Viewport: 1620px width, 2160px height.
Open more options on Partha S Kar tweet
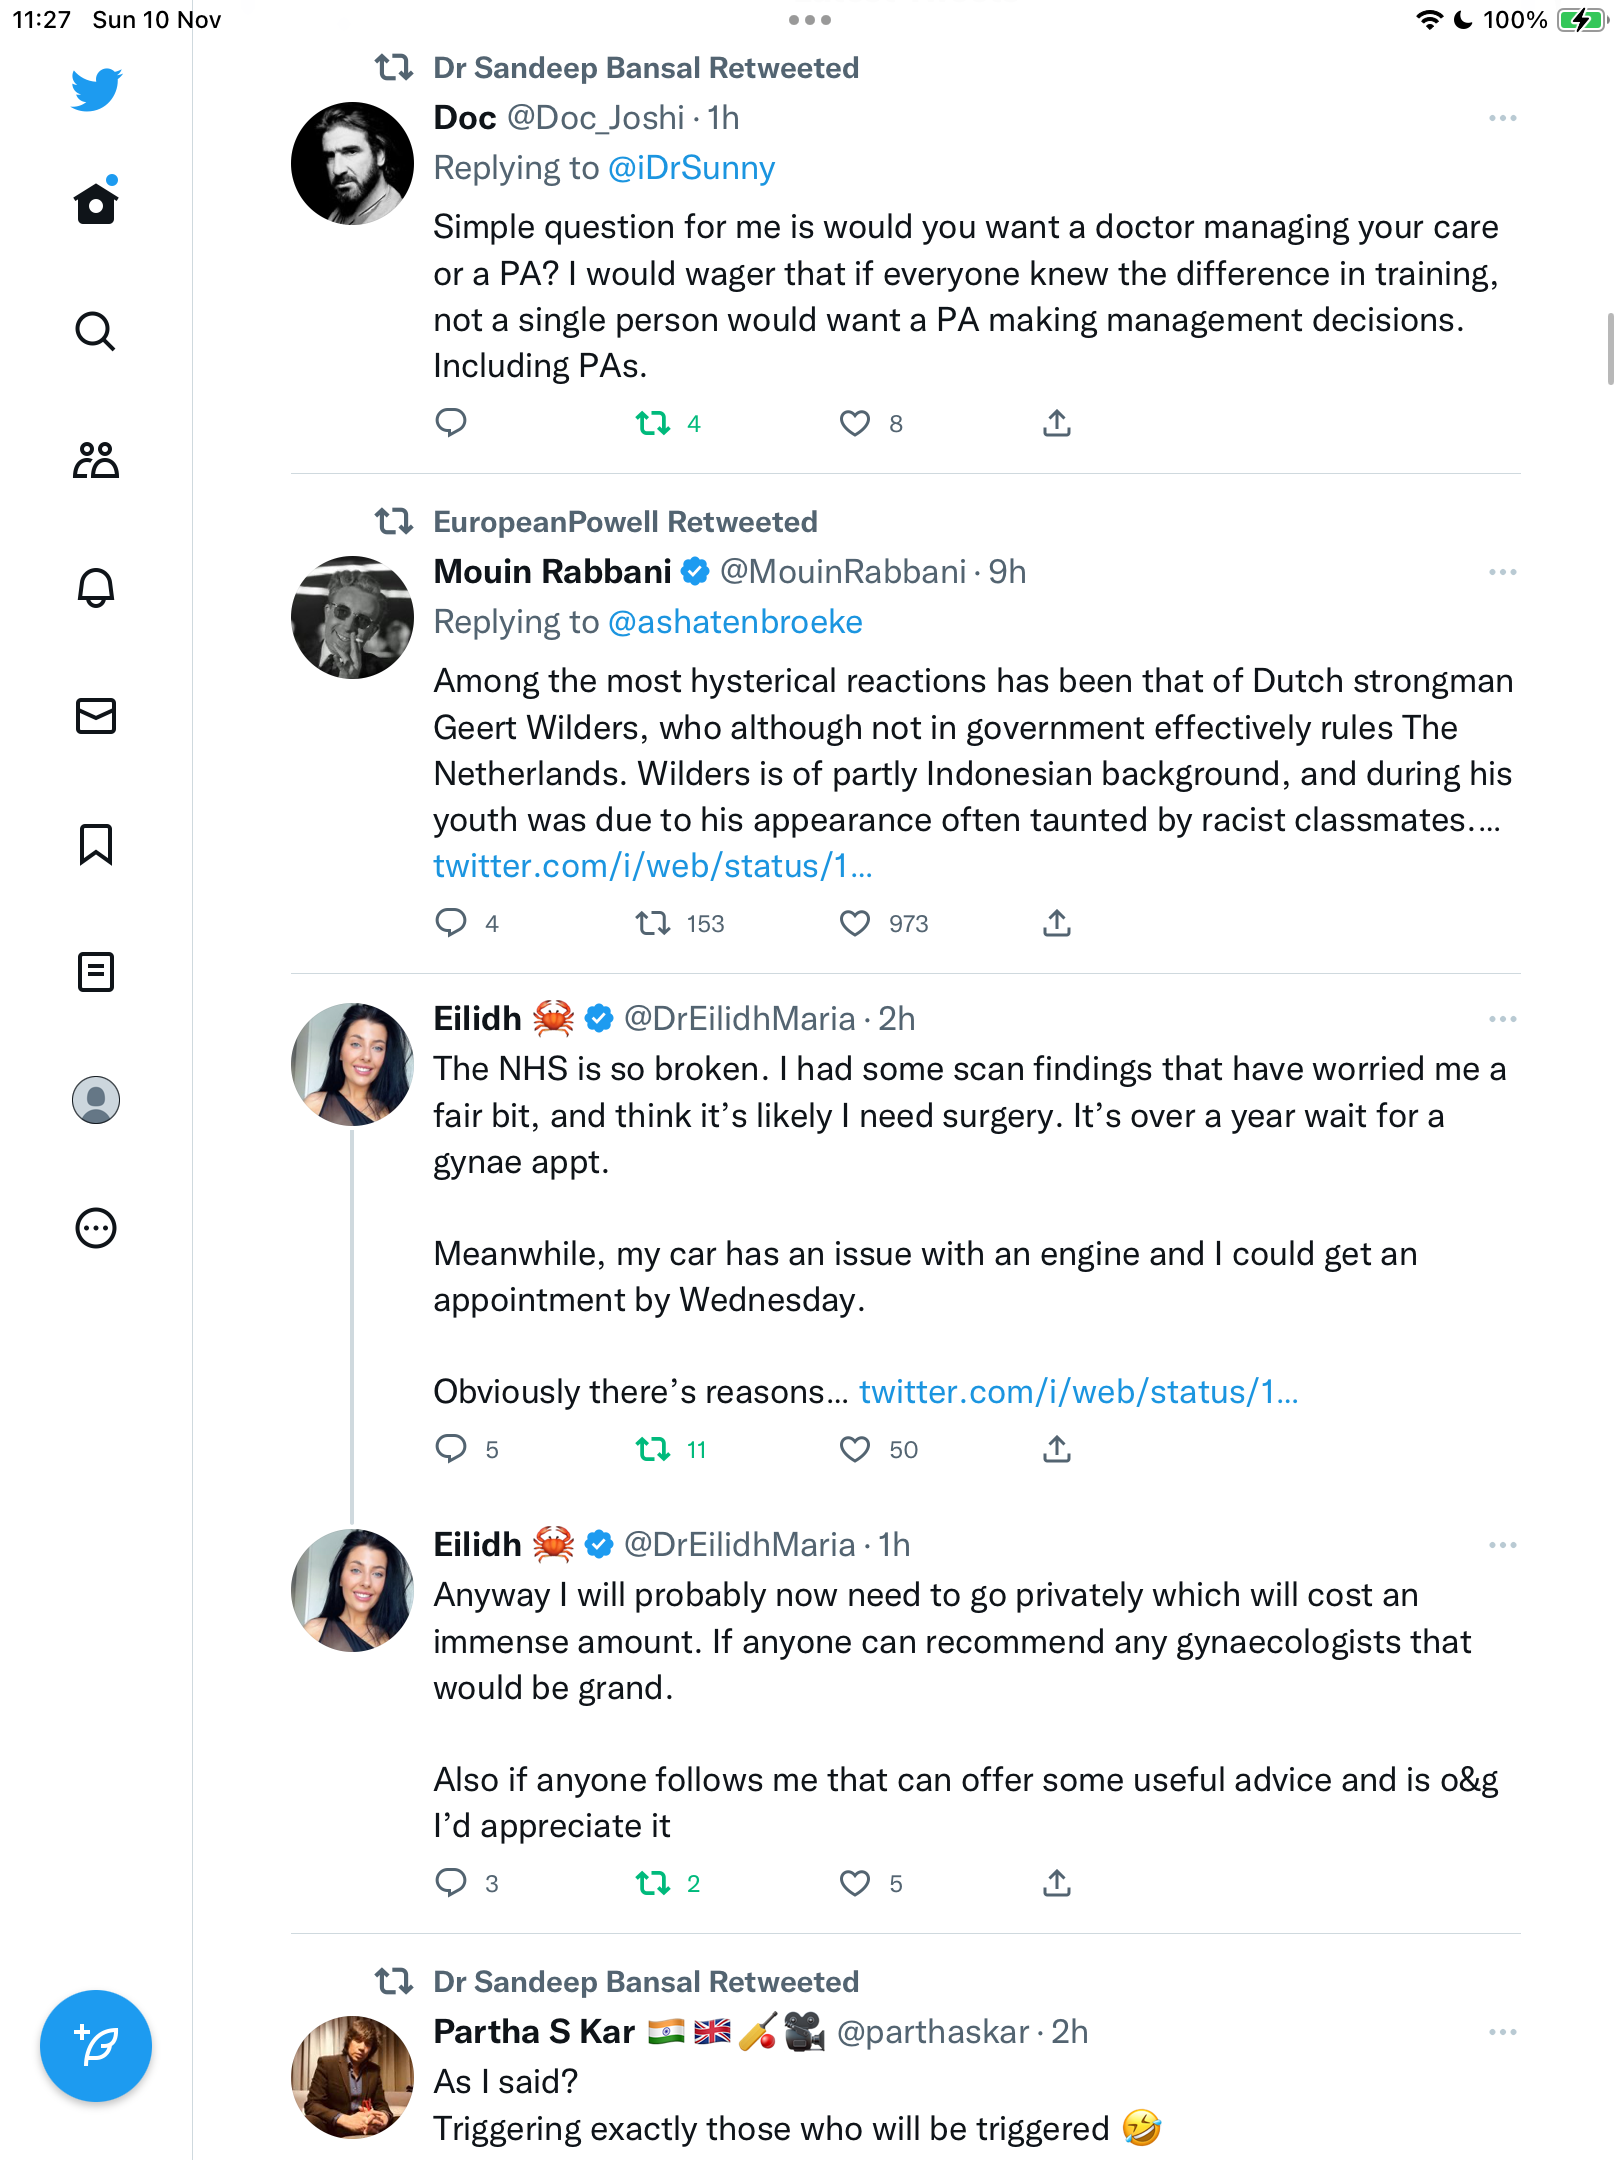pyautogui.click(x=1502, y=2032)
